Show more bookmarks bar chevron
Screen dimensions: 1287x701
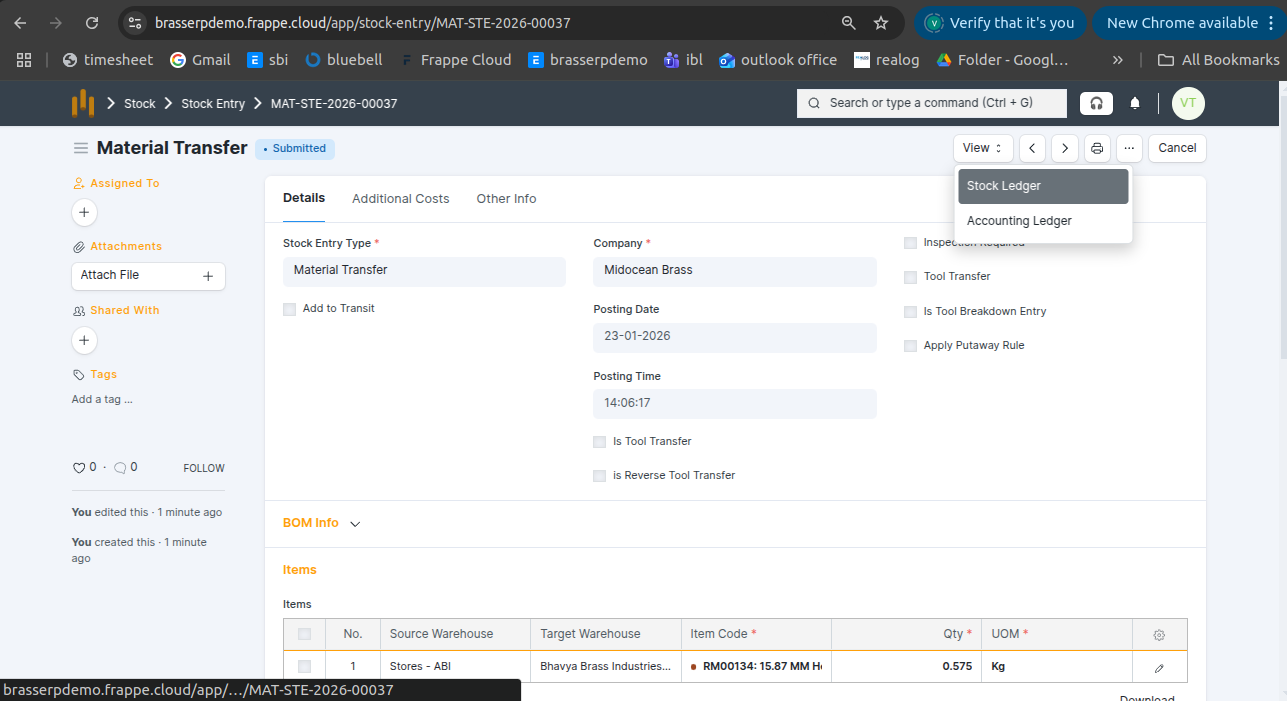1117,60
